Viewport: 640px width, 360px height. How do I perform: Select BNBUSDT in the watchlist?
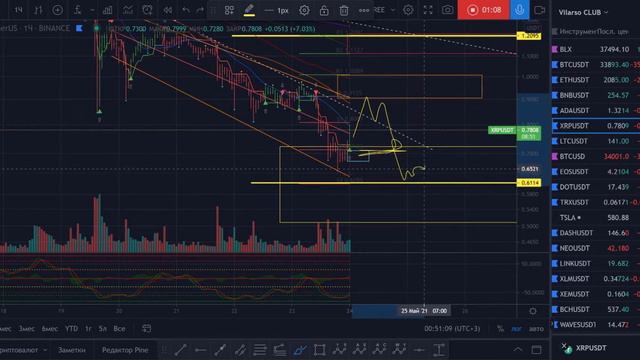pos(596,95)
